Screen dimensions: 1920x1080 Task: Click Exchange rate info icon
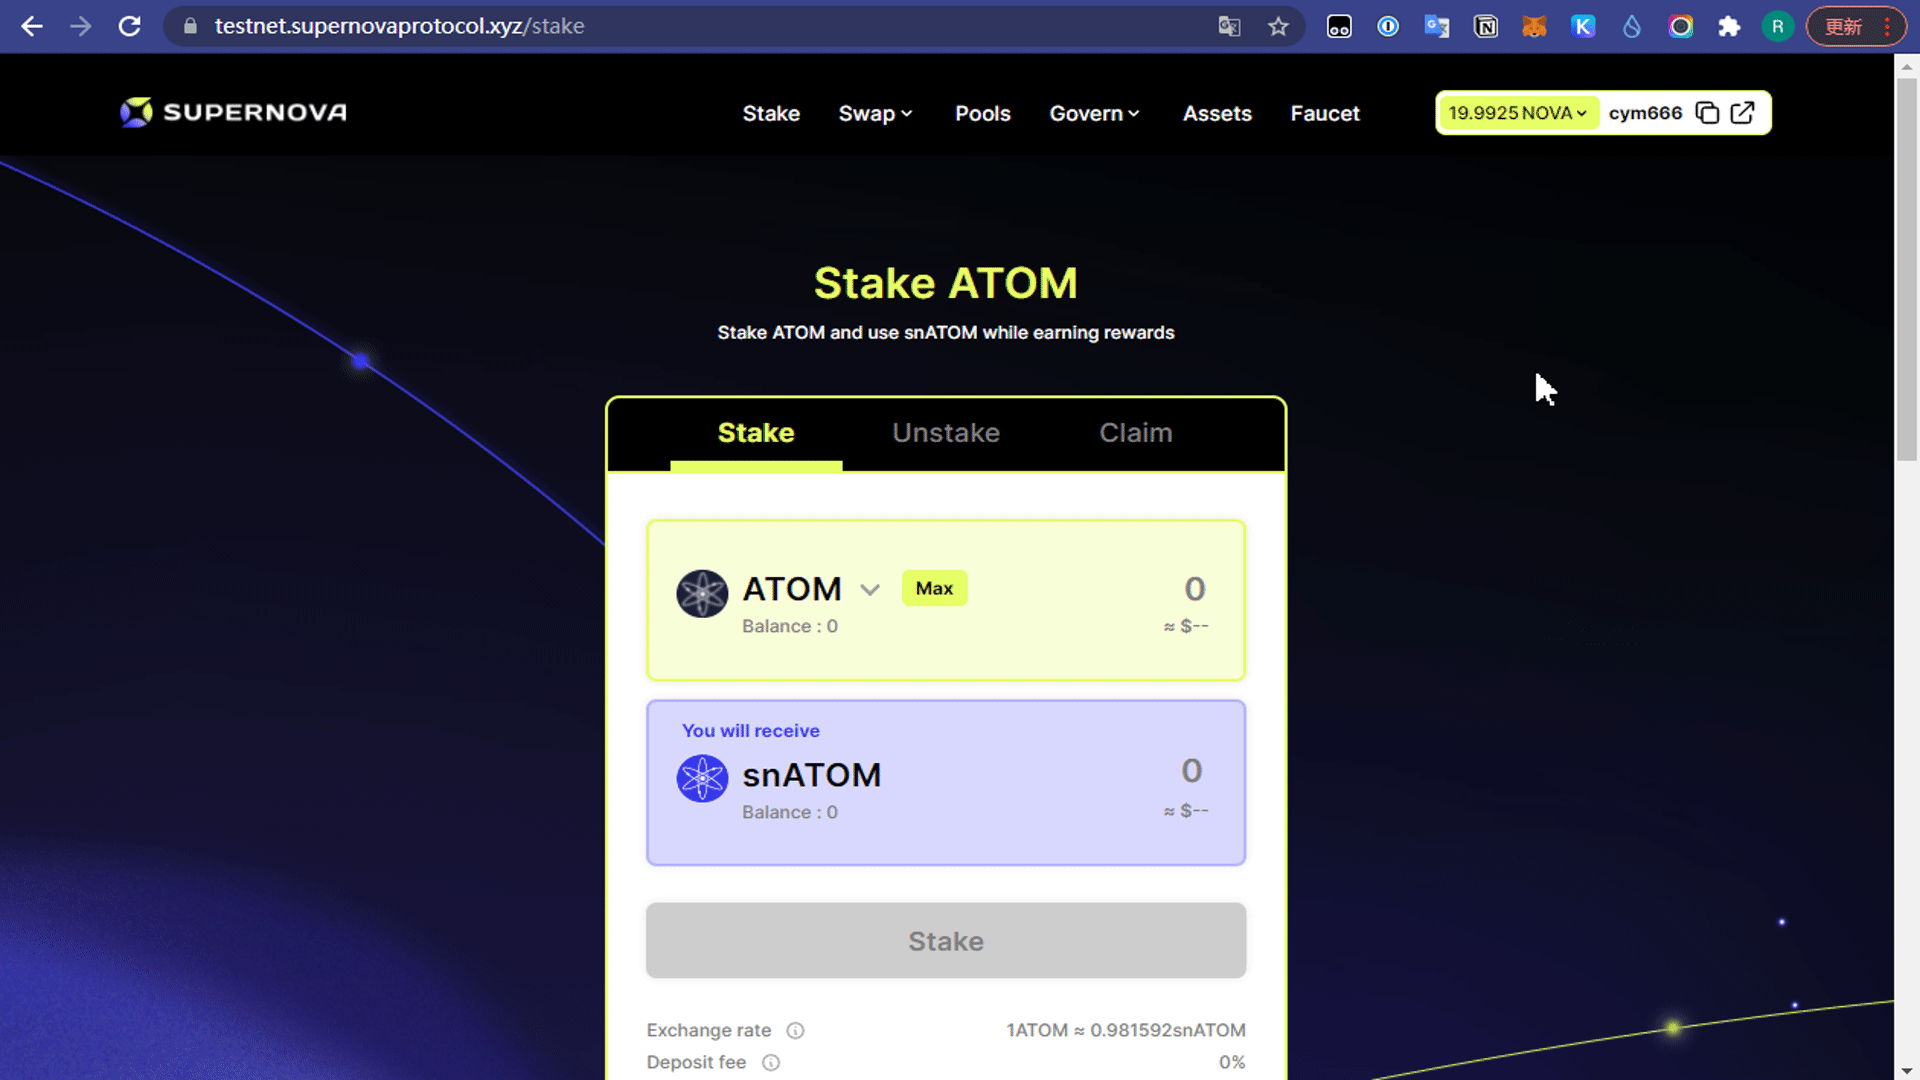pyautogui.click(x=795, y=1030)
